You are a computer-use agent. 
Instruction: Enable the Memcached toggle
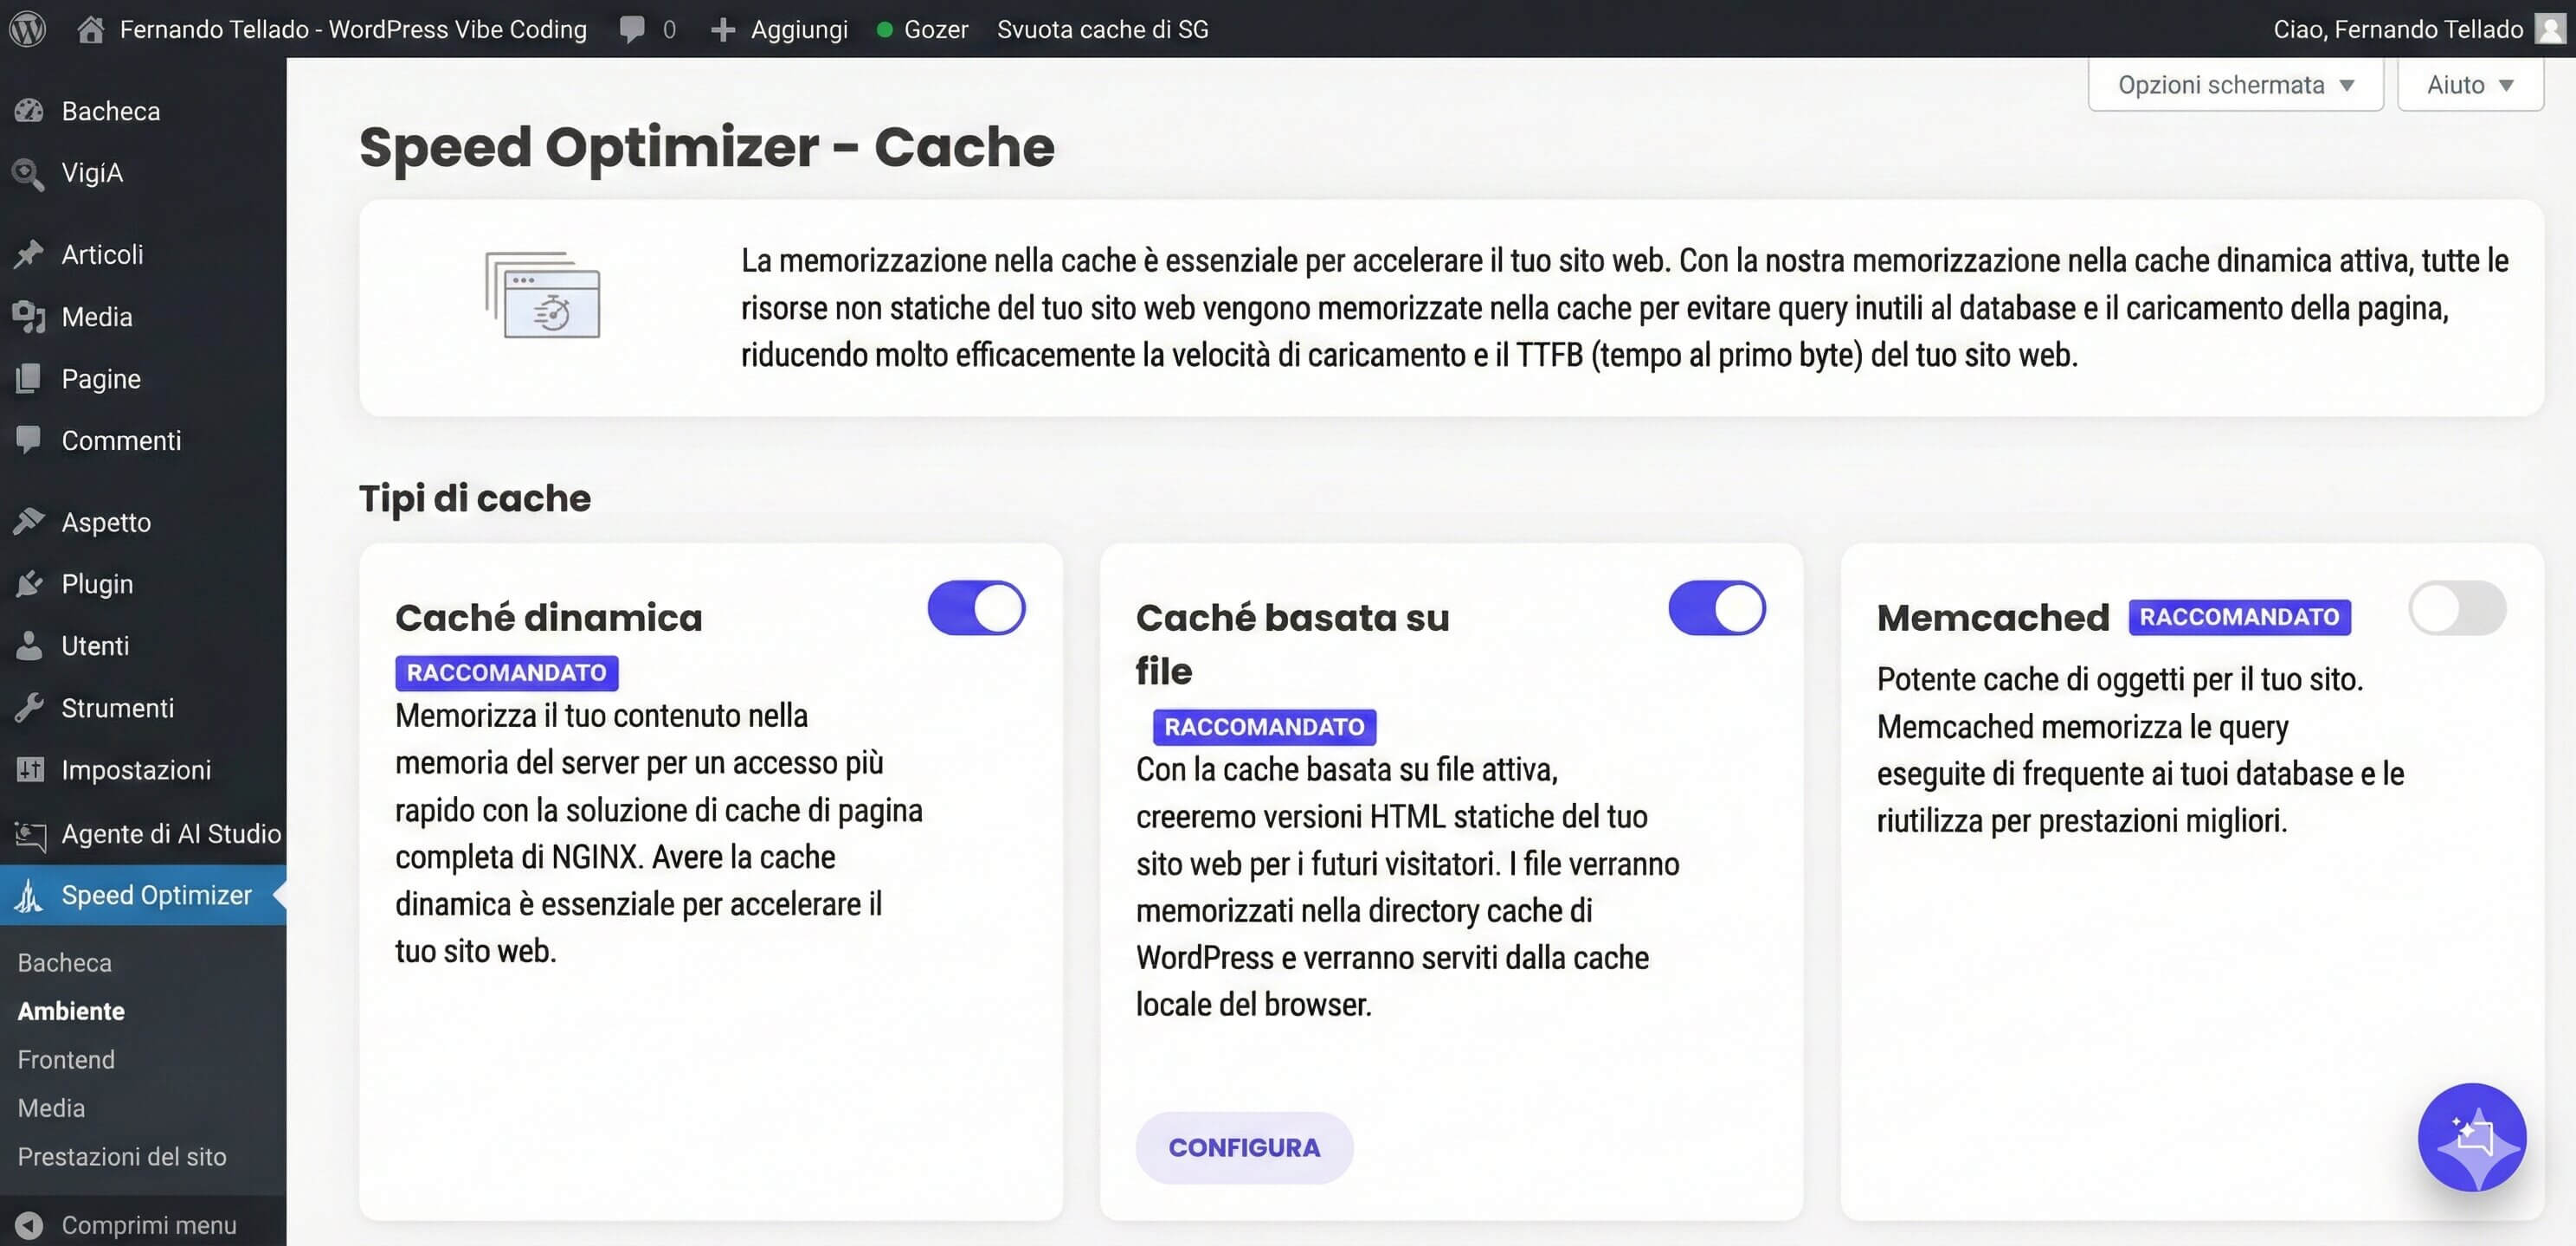pos(2458,607)
